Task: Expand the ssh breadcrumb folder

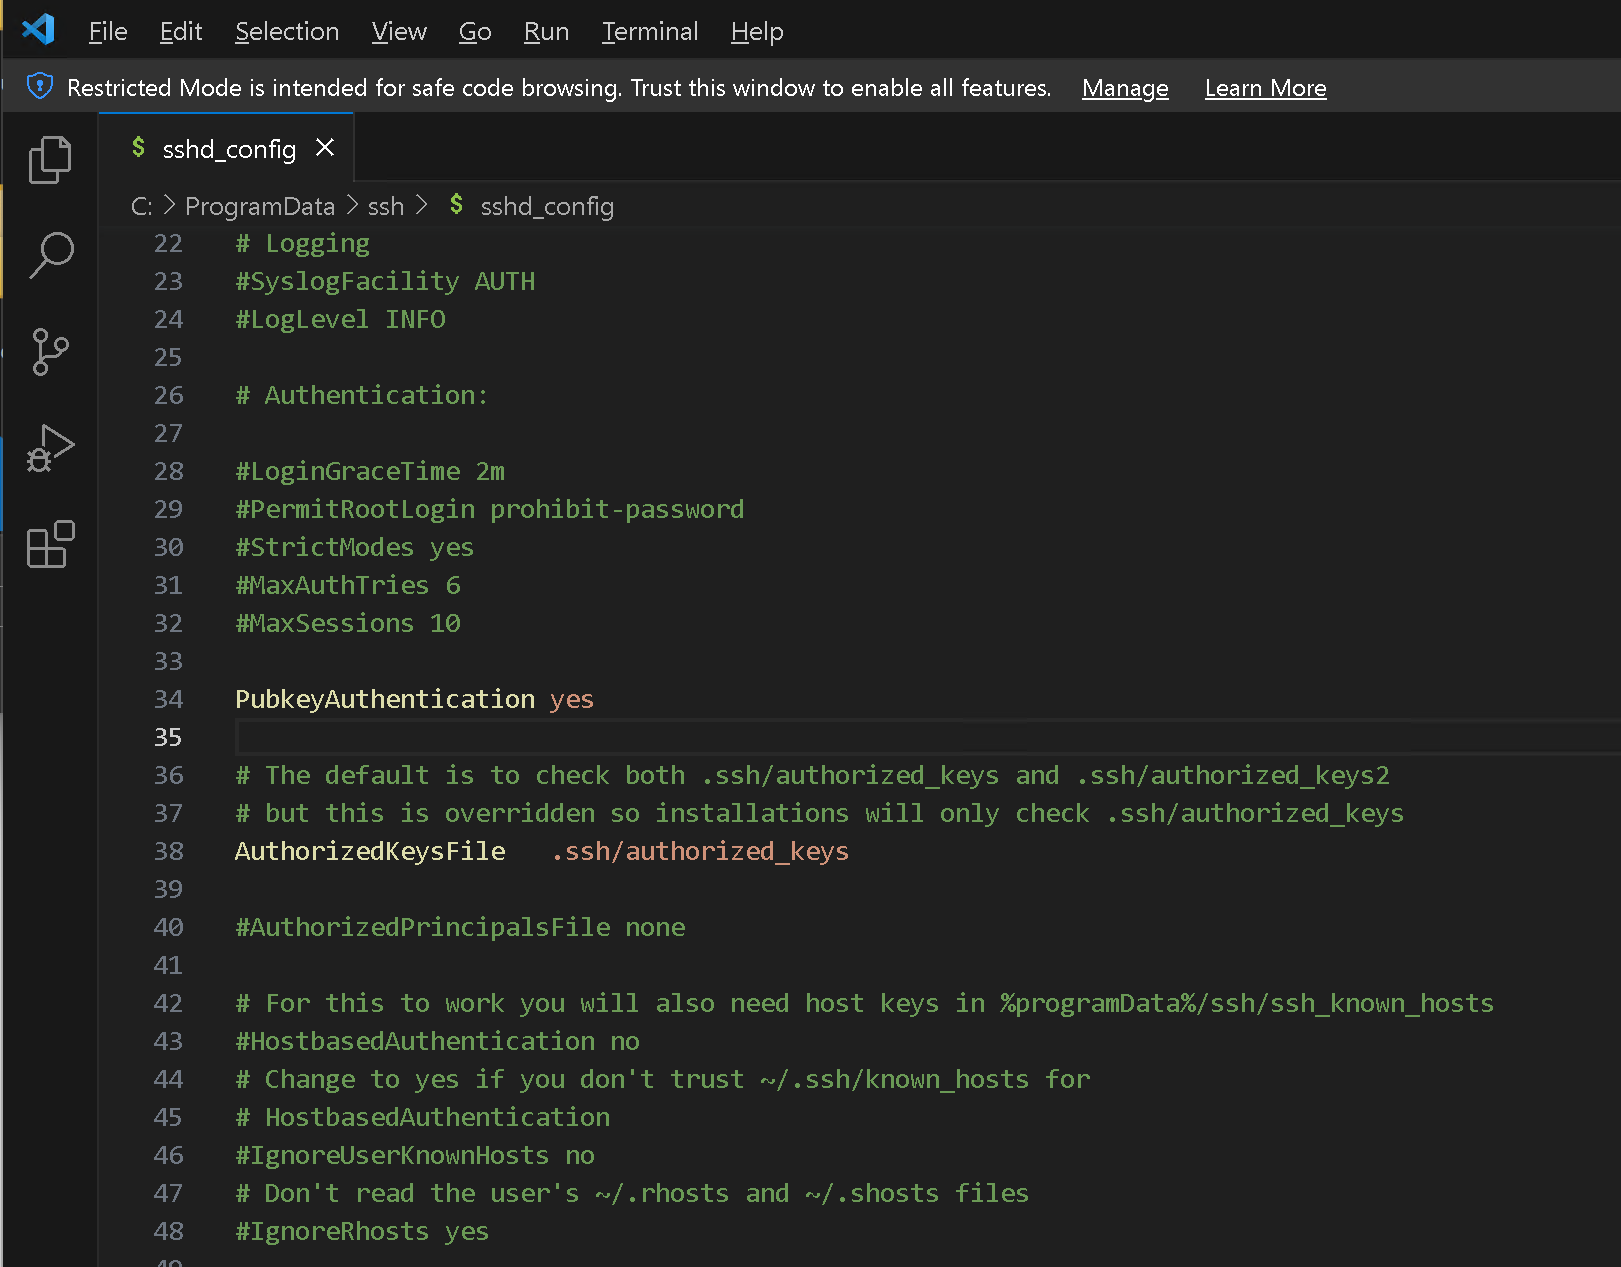Action: (385, 206)
